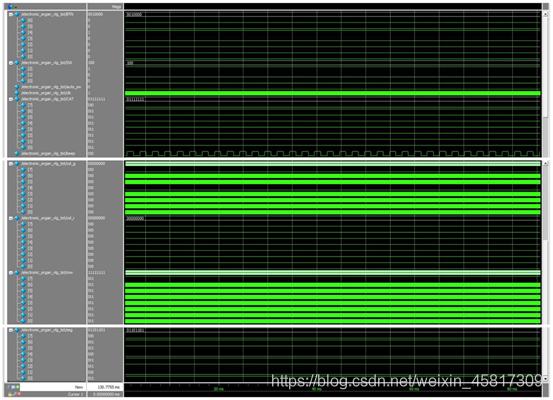This screenshot has width=553, height=400.
Task: Click the wave pane icon above signal names
Action: (x=11, y=6)
